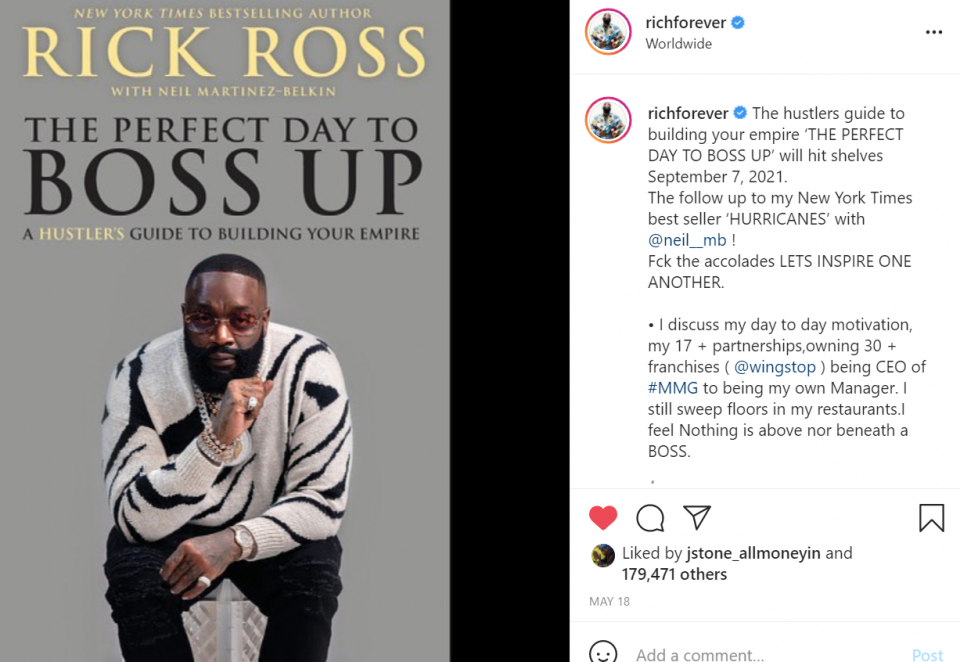Open comments with the speech bubble icon
Image resolution: width=960 pixels, height=662 pixels.
650,518
